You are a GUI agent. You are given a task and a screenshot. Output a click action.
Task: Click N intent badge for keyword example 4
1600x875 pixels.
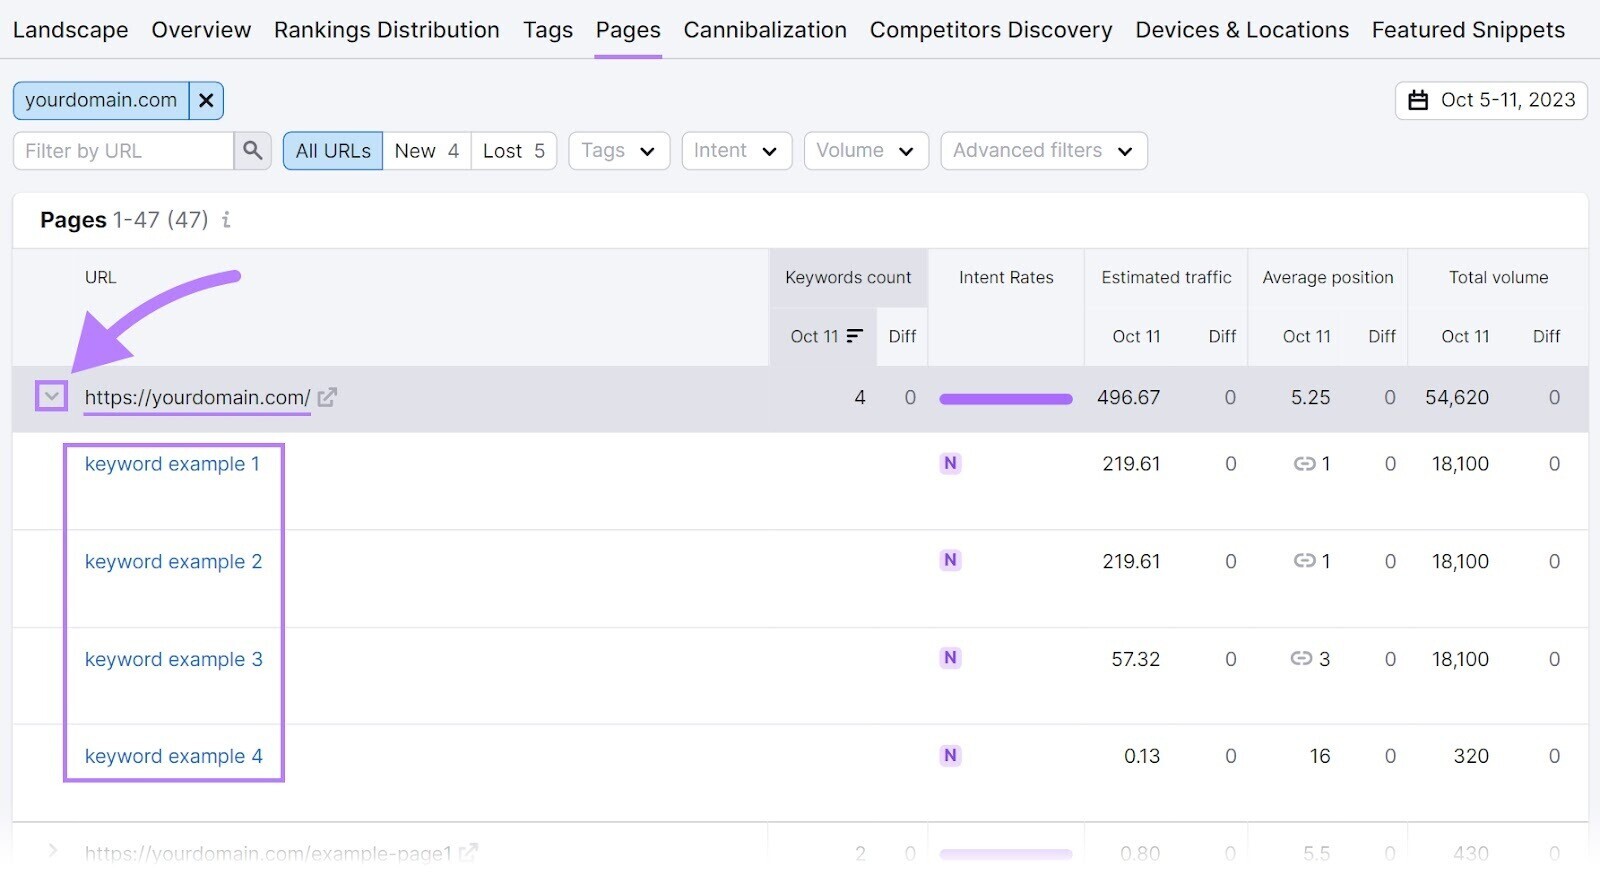[x=950, y=756]
